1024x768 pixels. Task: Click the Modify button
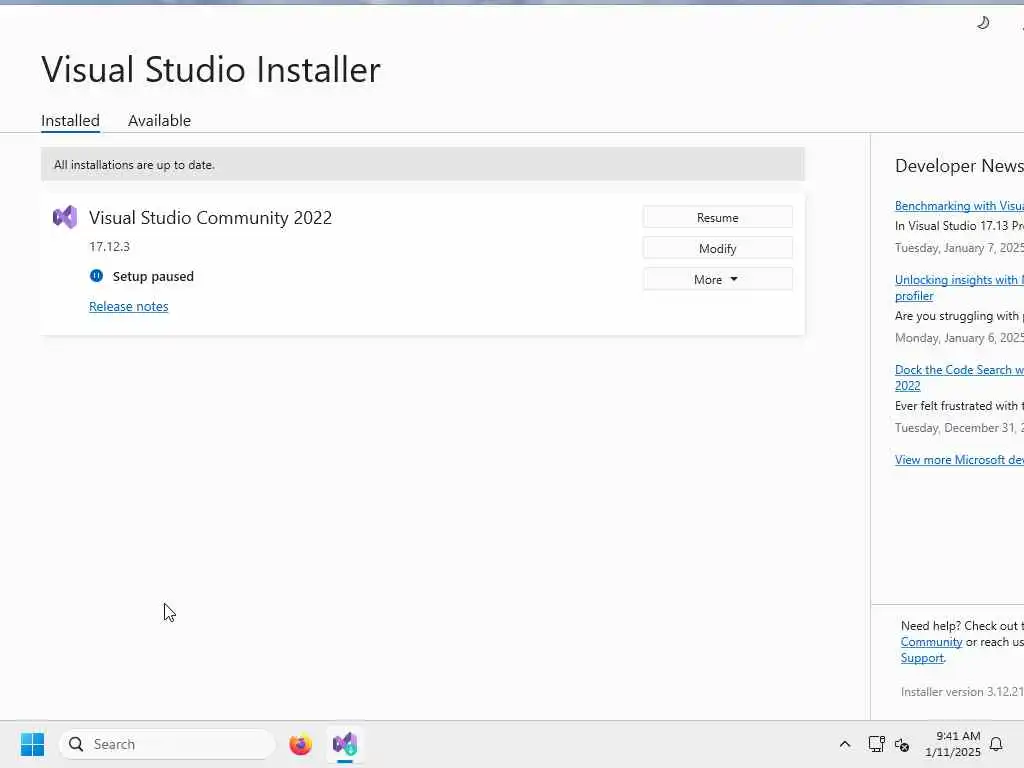pos(718,248)
